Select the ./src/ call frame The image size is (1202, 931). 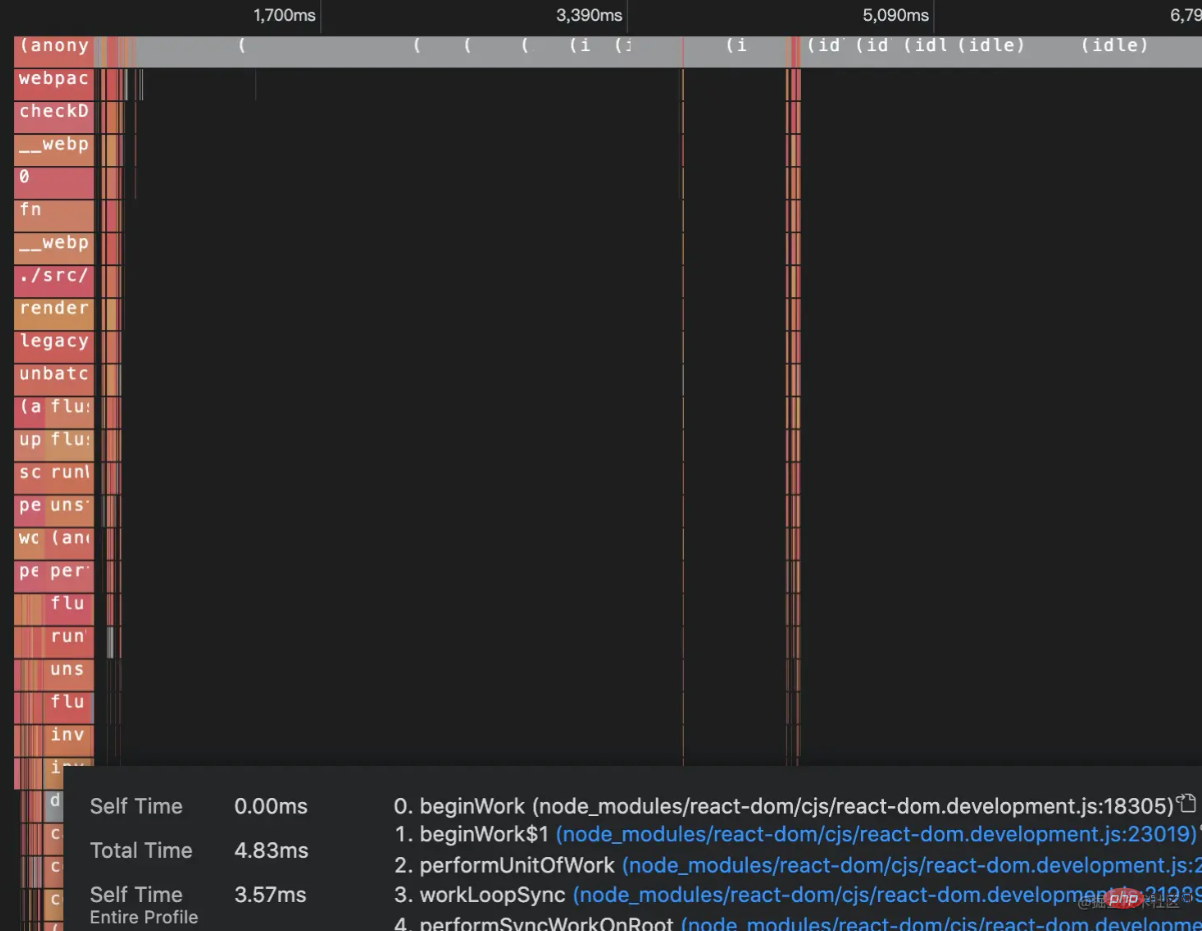(54, 275)
